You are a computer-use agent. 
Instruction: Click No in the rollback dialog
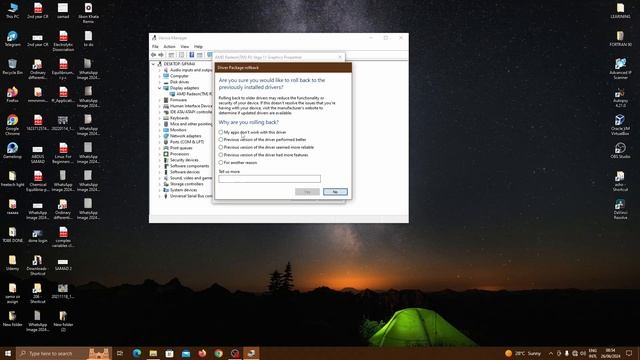pyautogui.click(x=335, y=192)
